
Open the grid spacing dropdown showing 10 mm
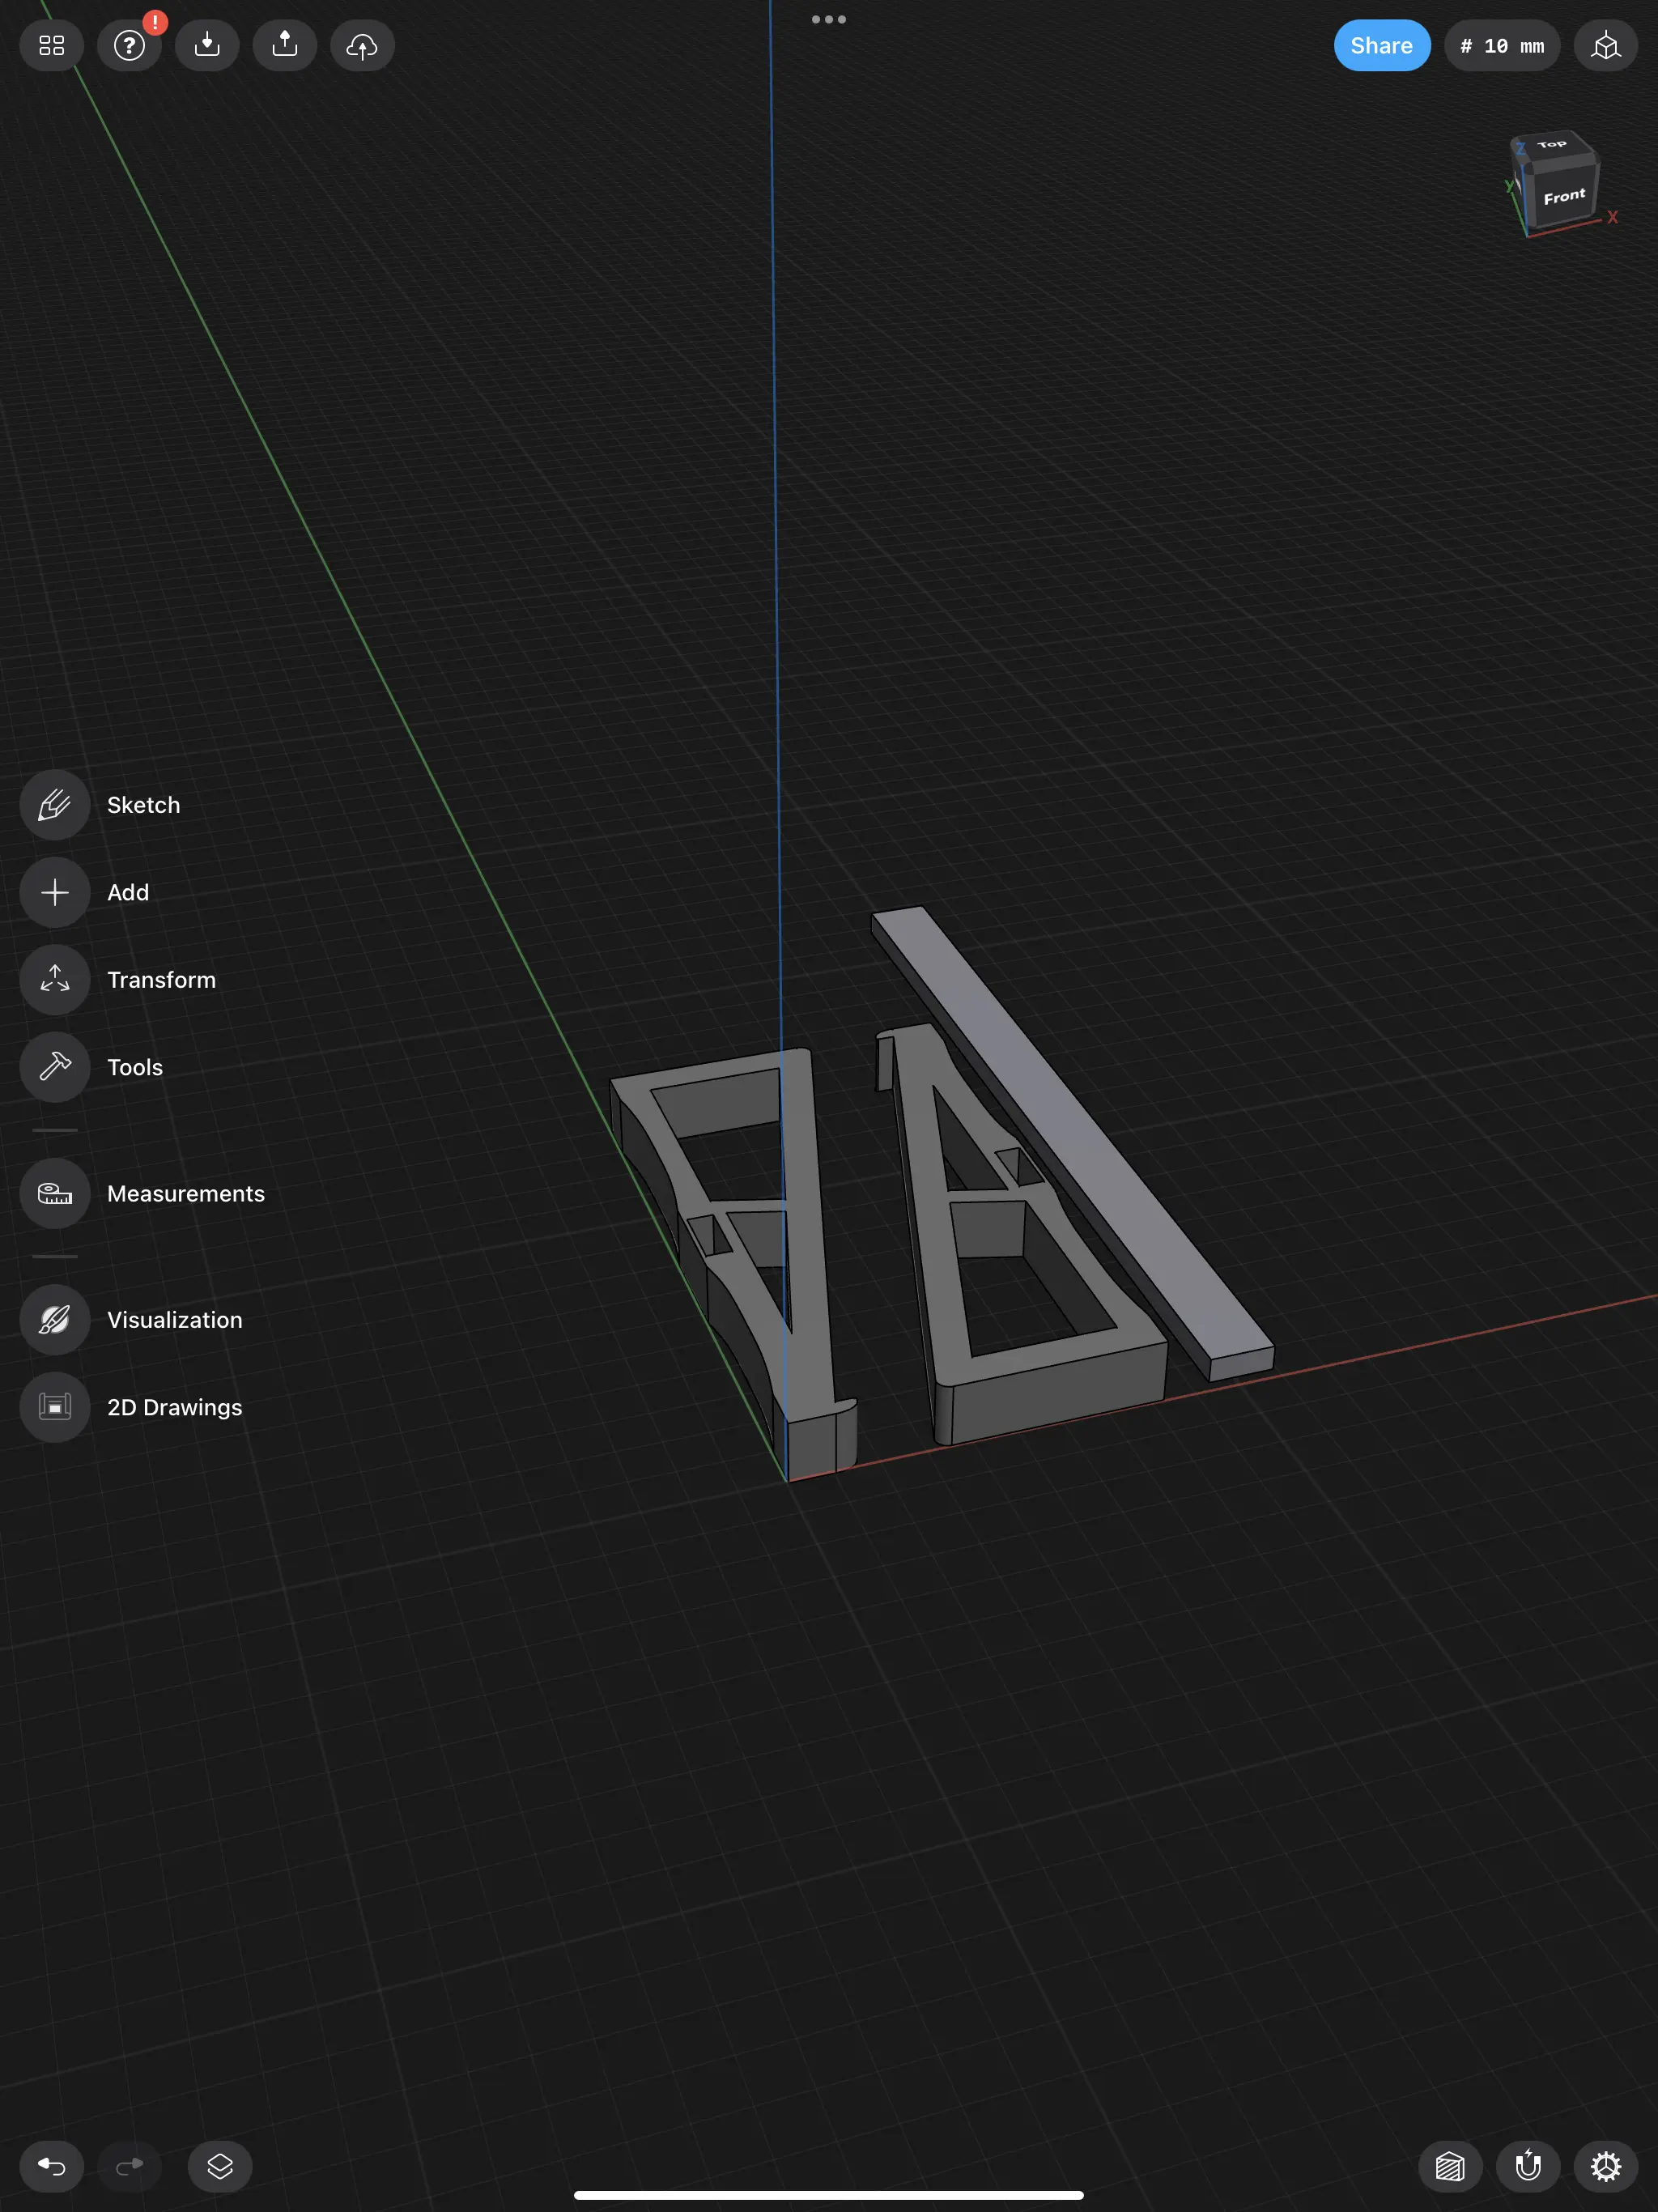pos(1502,45)
